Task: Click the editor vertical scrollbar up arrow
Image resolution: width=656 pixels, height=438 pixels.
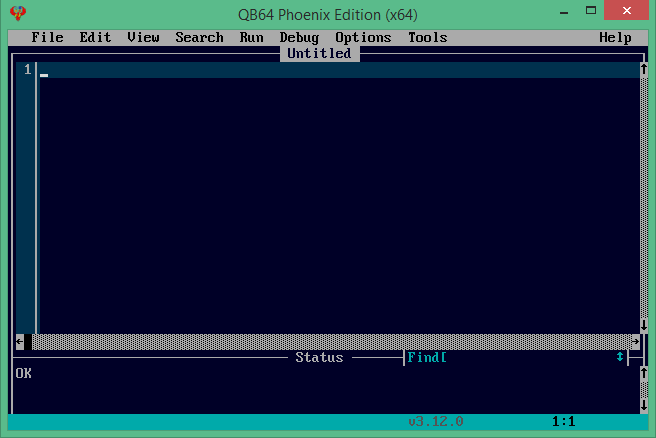Action: click(644, 69)
